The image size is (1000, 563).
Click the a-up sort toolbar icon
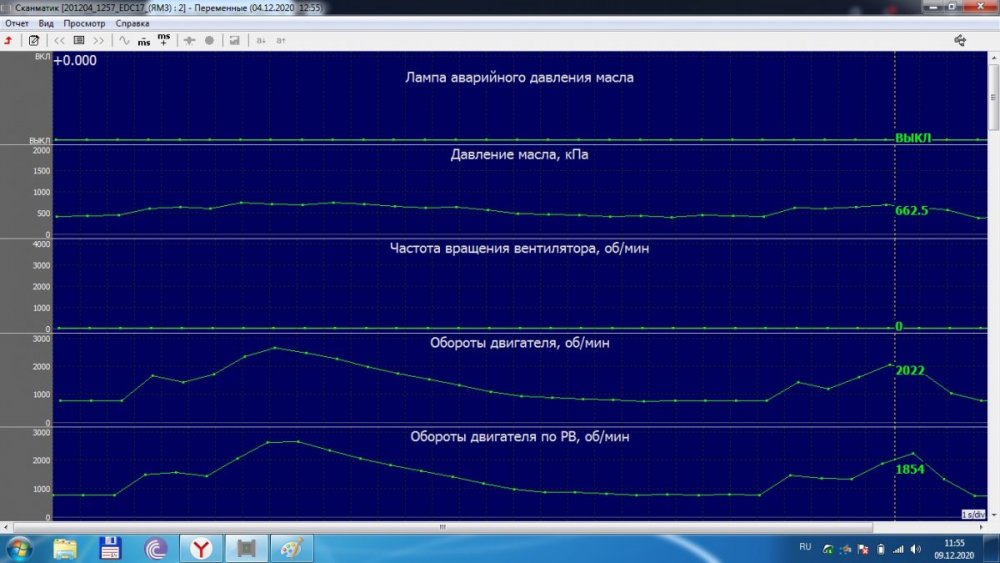(281, 40)
